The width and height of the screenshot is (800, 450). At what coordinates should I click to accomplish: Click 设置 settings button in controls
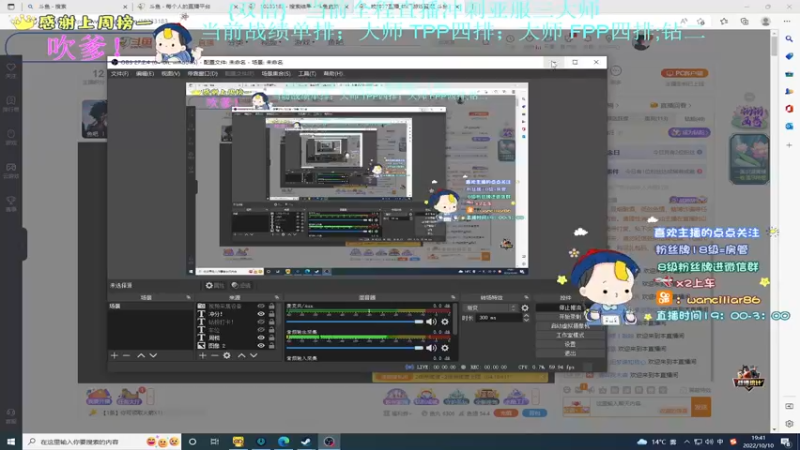click(x=570, y=344)
